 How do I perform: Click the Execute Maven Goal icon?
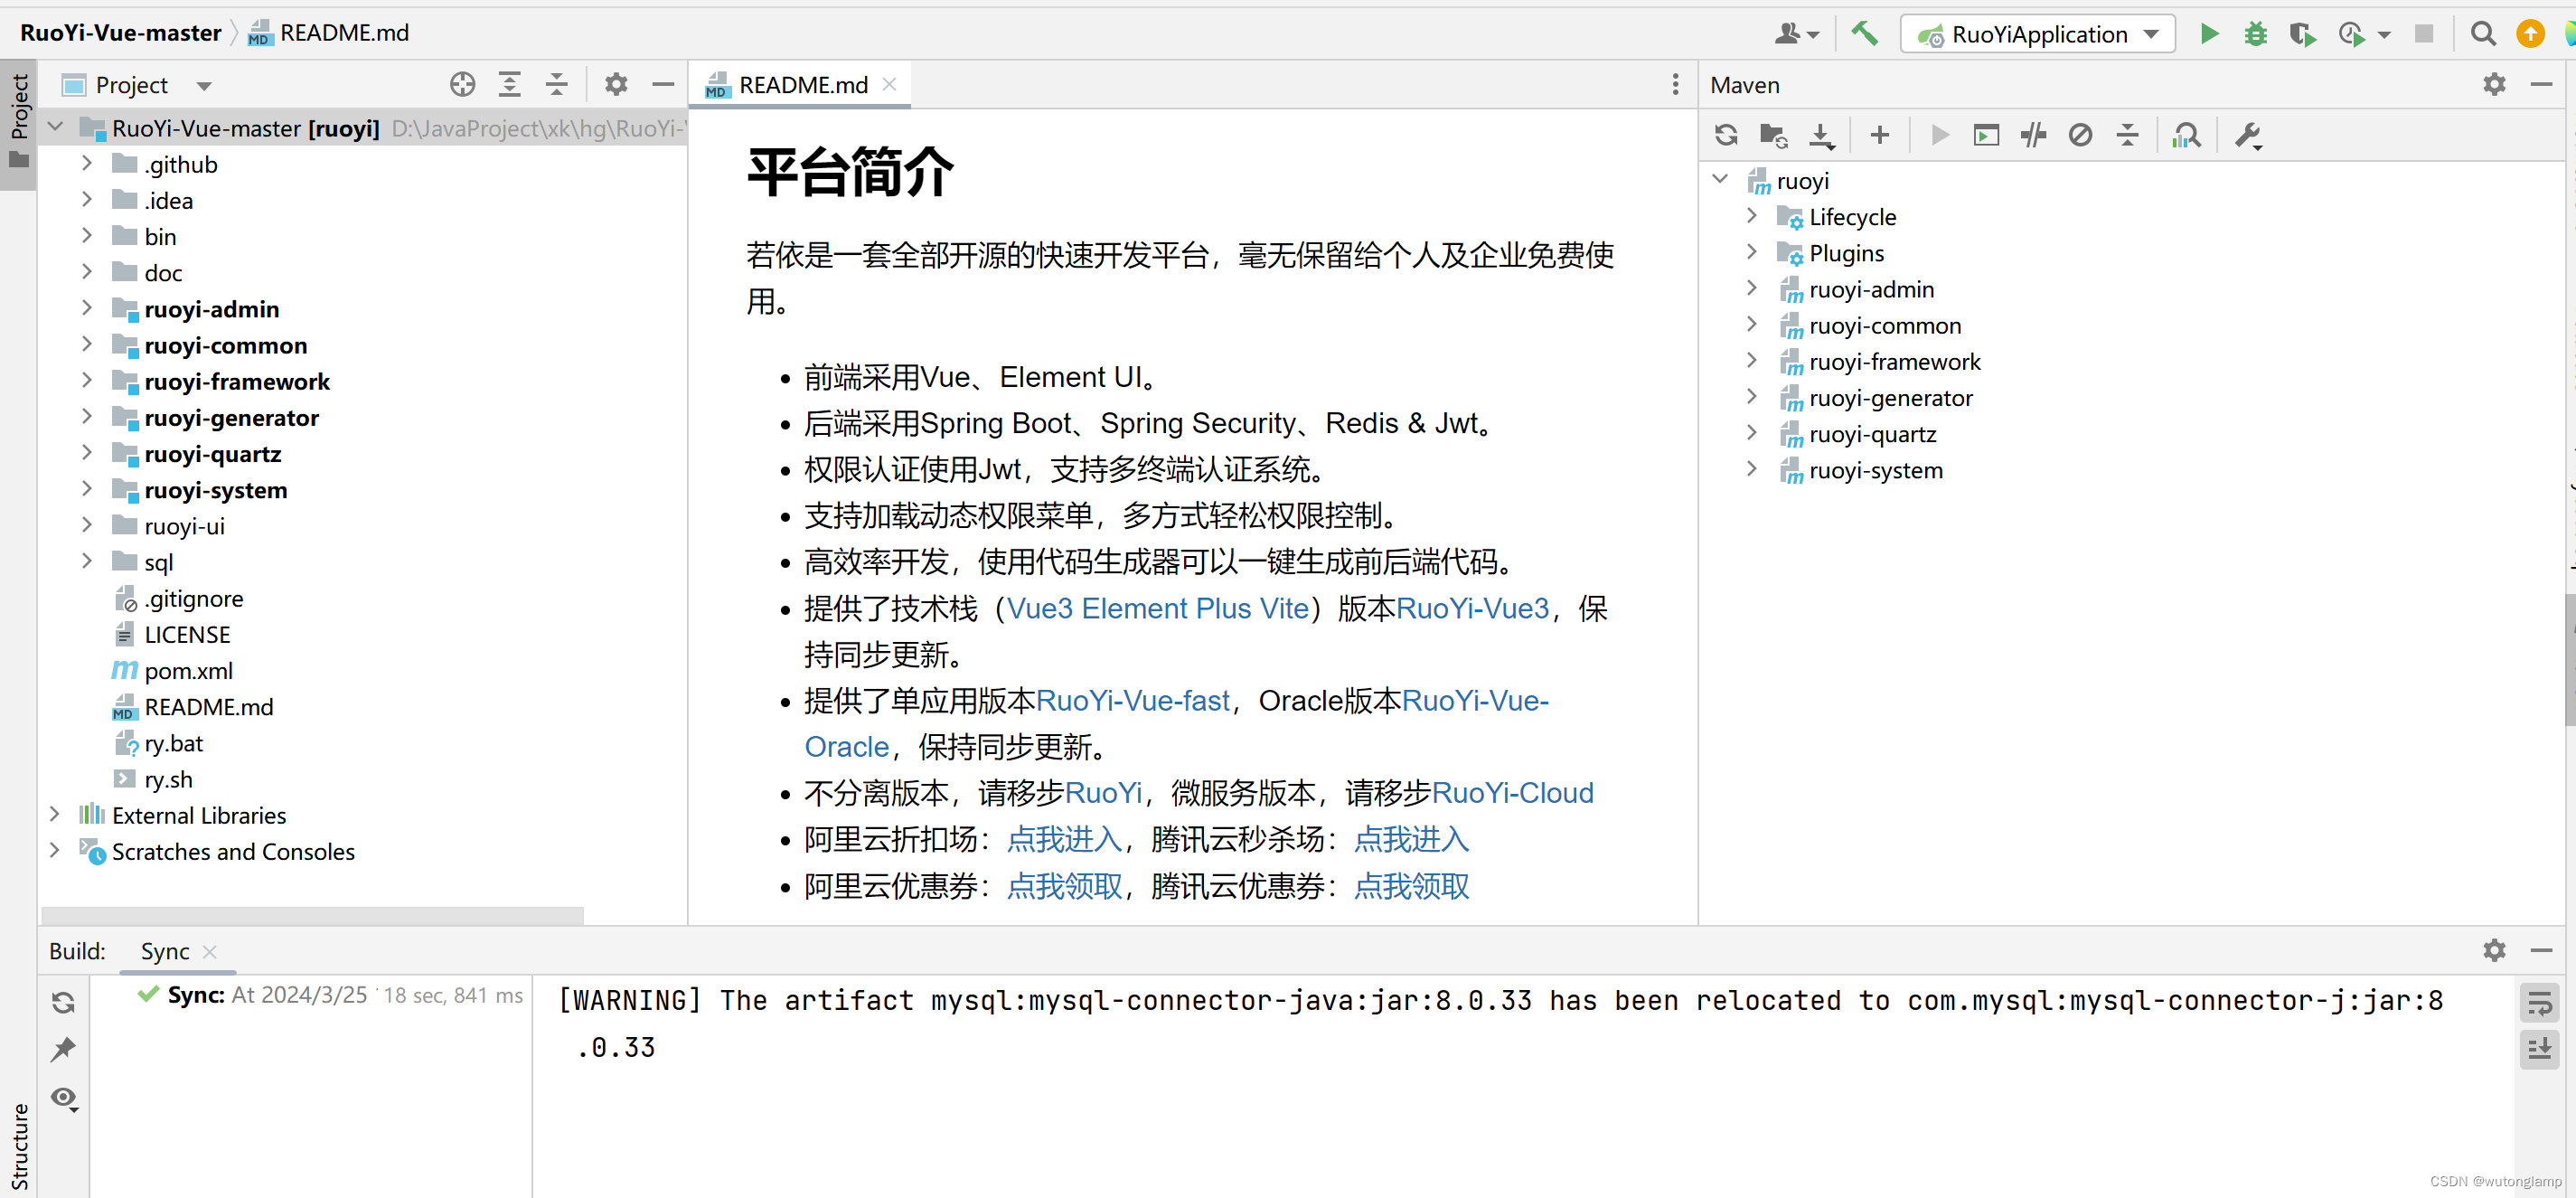[1986, 135]
